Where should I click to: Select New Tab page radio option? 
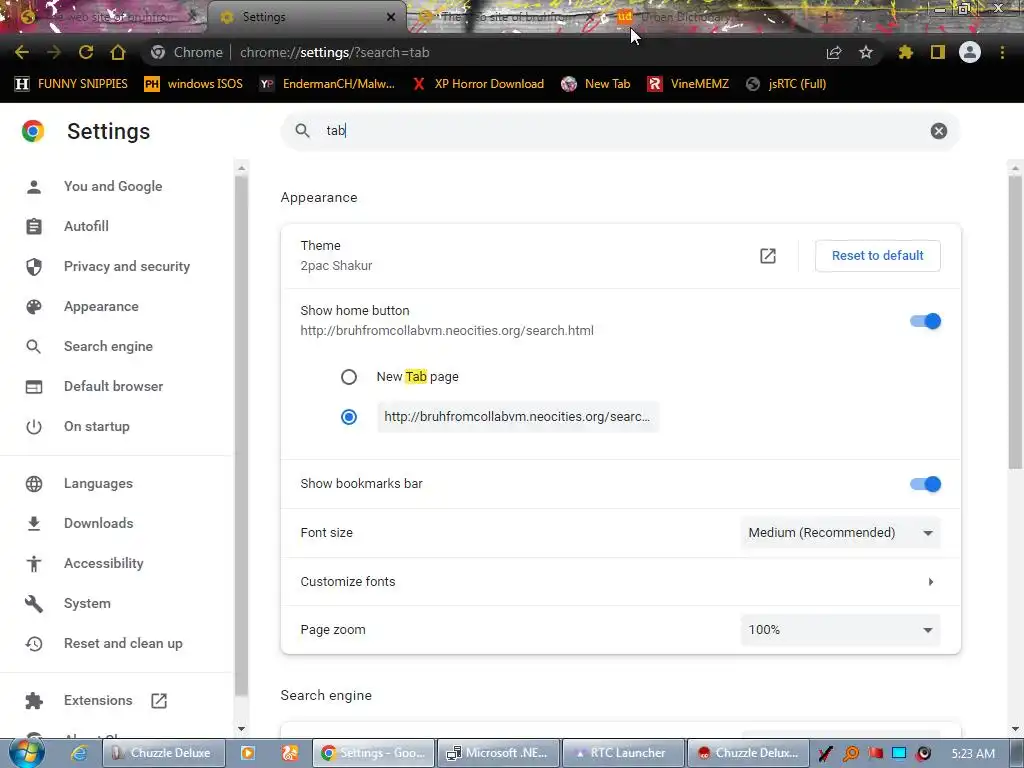coord(349,377)
